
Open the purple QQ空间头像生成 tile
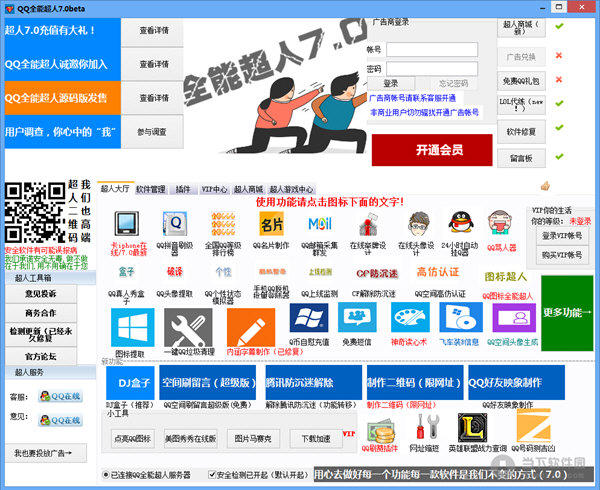pos(514,317)
